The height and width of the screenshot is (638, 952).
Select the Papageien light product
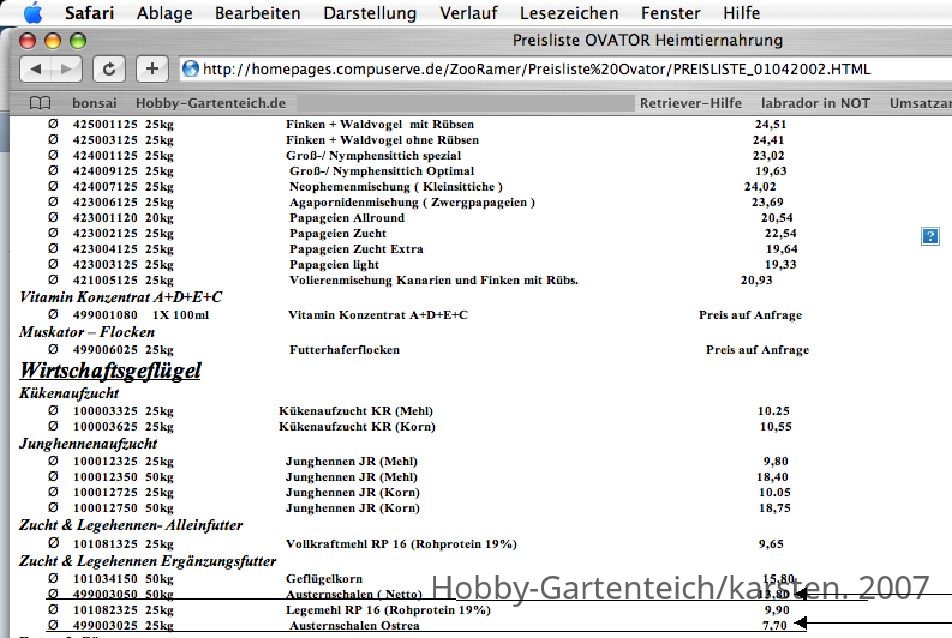(334, 265)
